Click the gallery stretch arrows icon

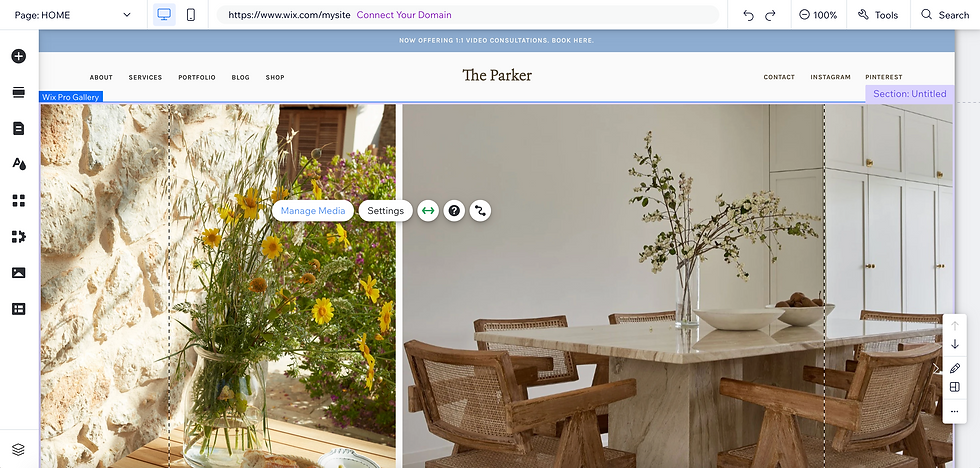pos(428,211)
